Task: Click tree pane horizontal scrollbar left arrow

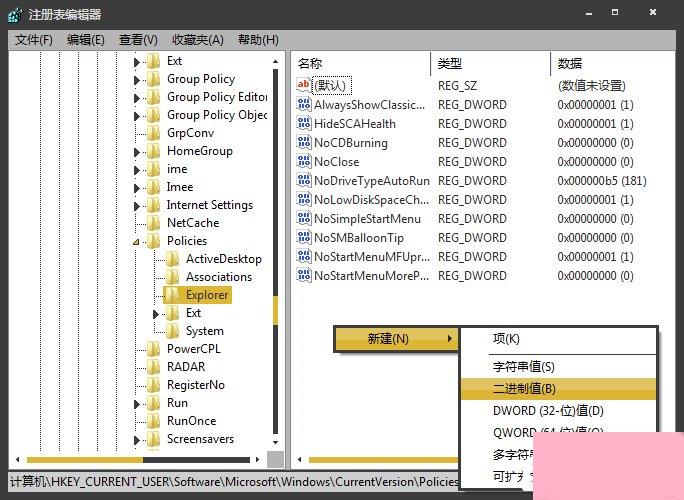Action: [17, 459]
